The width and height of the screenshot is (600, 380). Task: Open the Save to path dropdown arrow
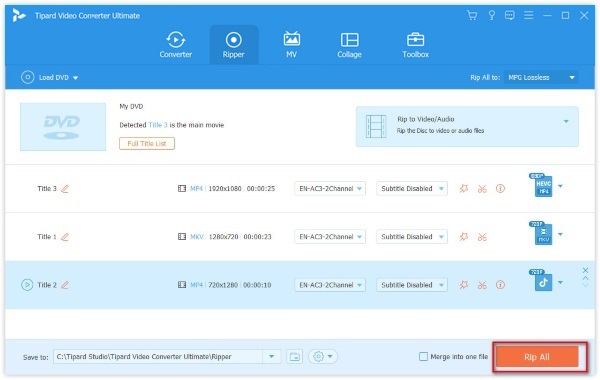(272, 357)
